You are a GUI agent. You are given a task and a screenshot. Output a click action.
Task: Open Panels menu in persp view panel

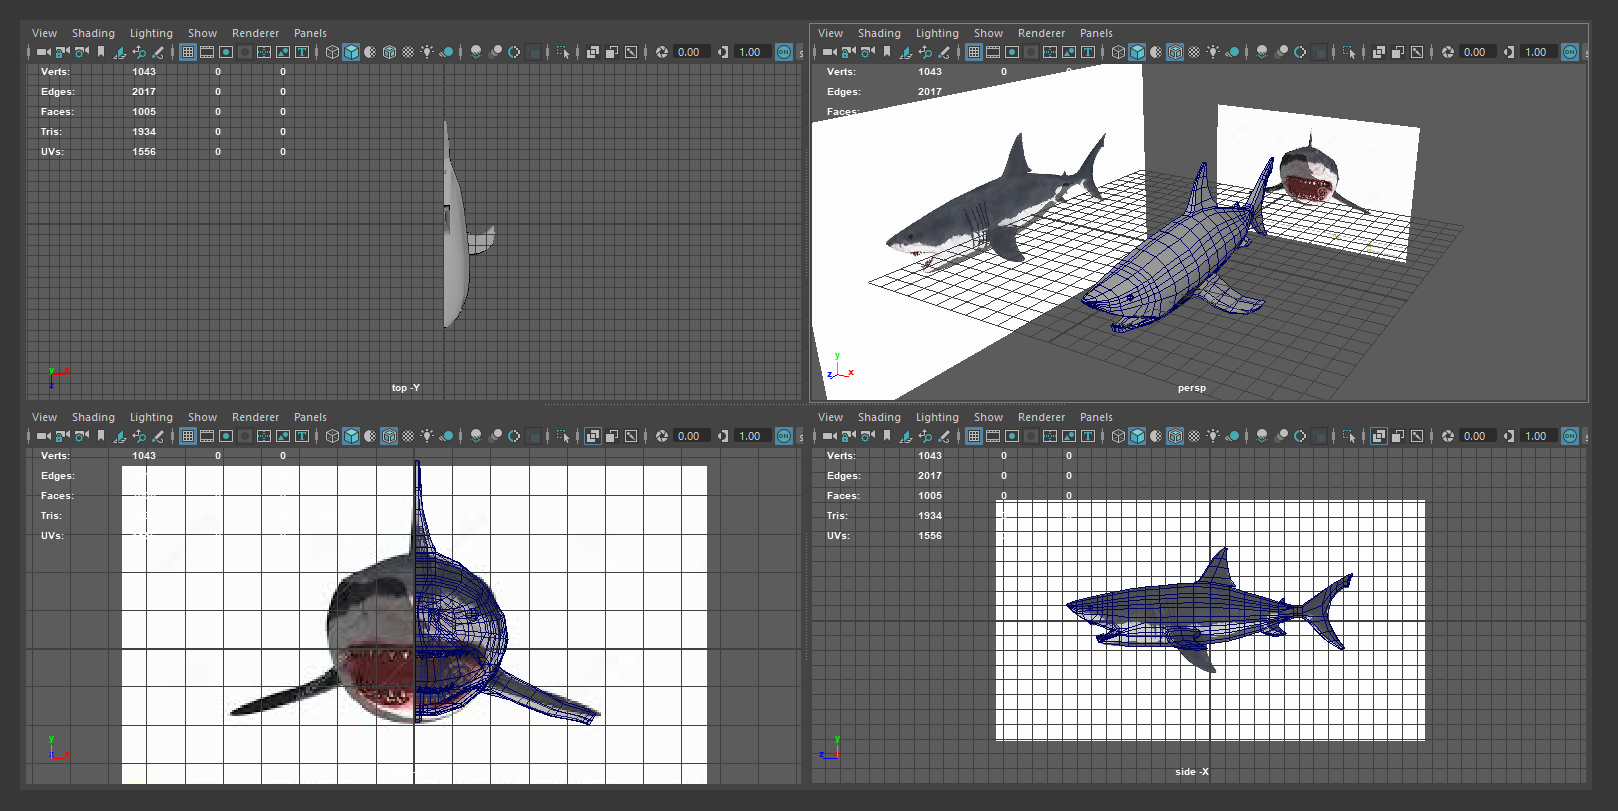tap(1096, 33)
